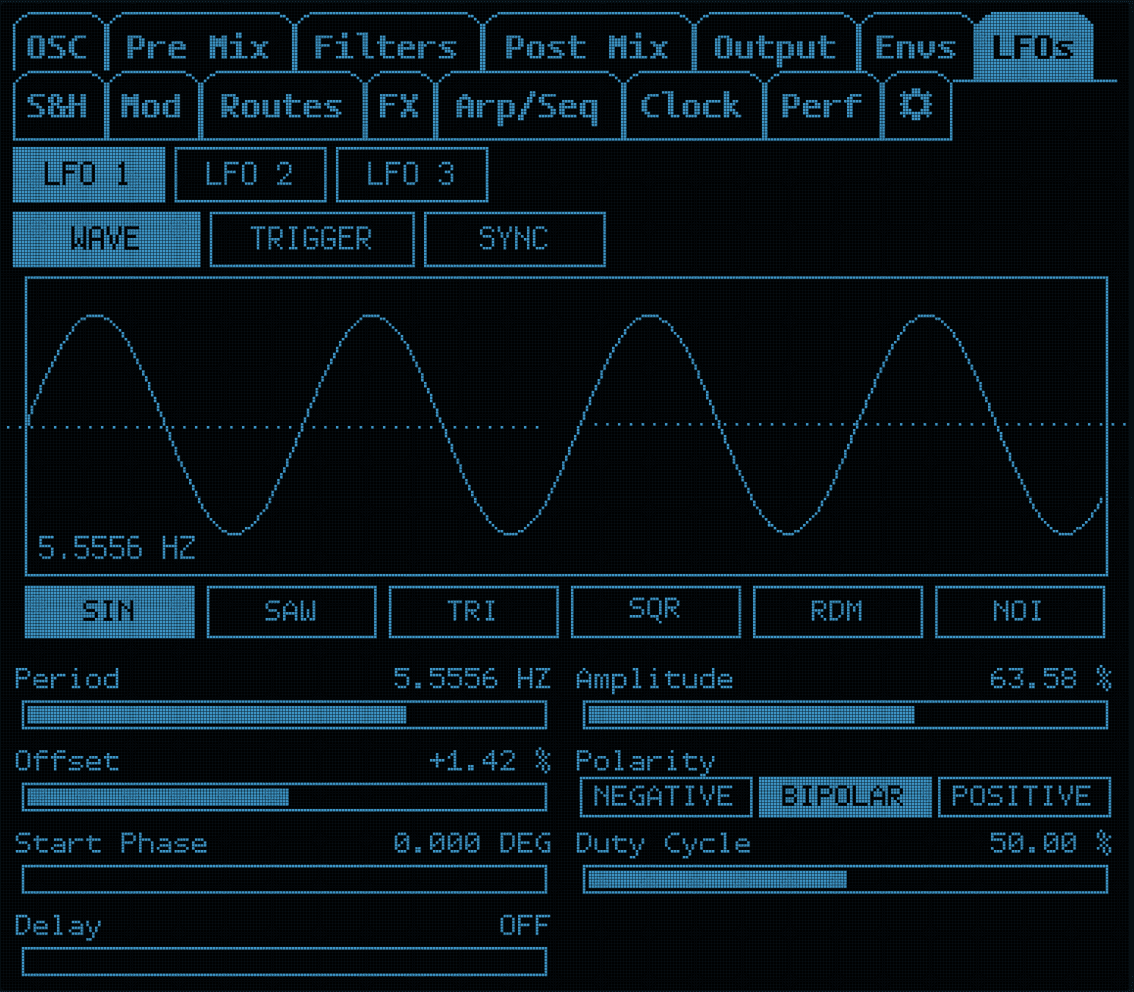Select the LFOs tab
This screenshot has width=1134, height=992.
click(x=1033, y=46)
